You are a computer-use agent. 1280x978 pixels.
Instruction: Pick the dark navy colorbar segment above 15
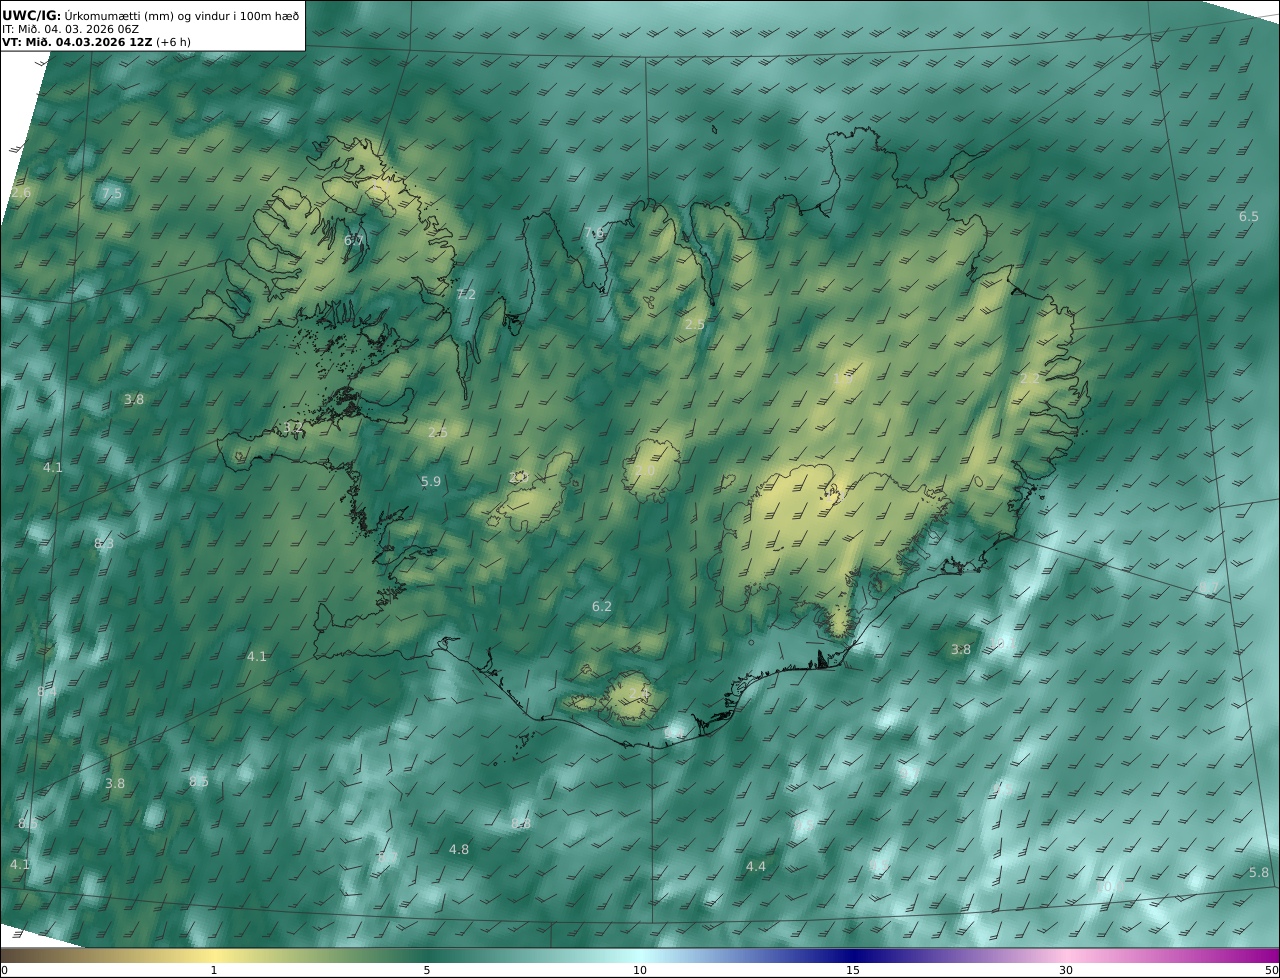tap(853, 955)
